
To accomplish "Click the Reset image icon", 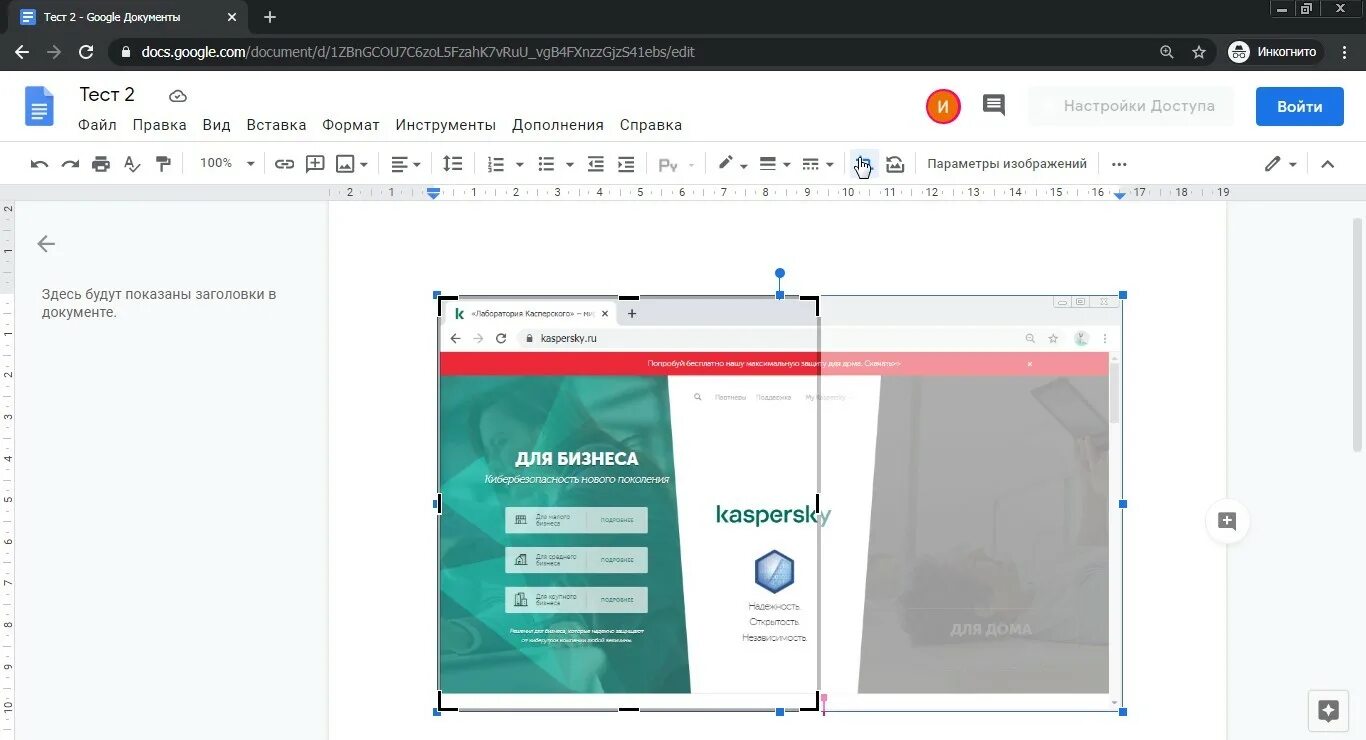I will (895, 164).
